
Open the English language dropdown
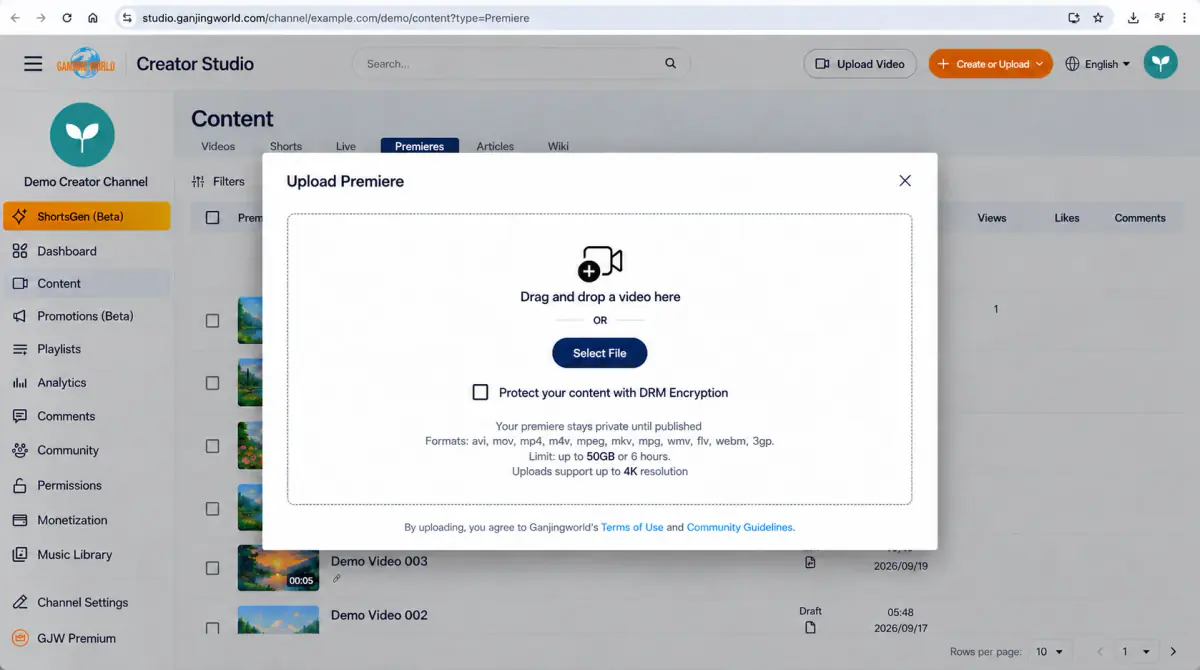1097,64
